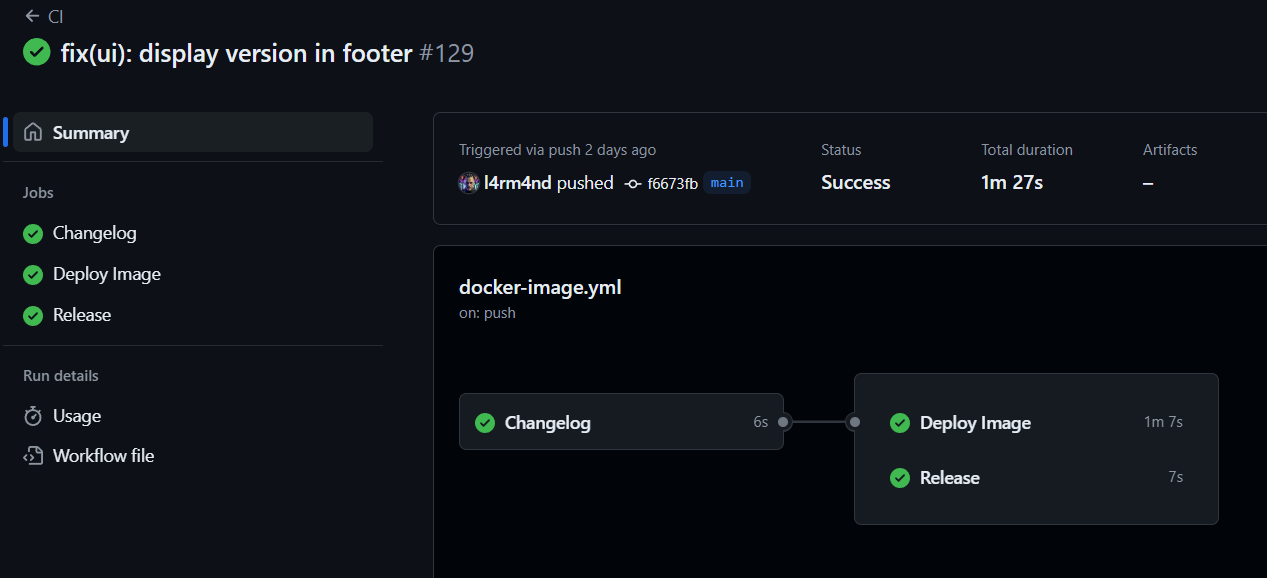Click the home icon on Summary
The image size is (1267, 578).
35,132
